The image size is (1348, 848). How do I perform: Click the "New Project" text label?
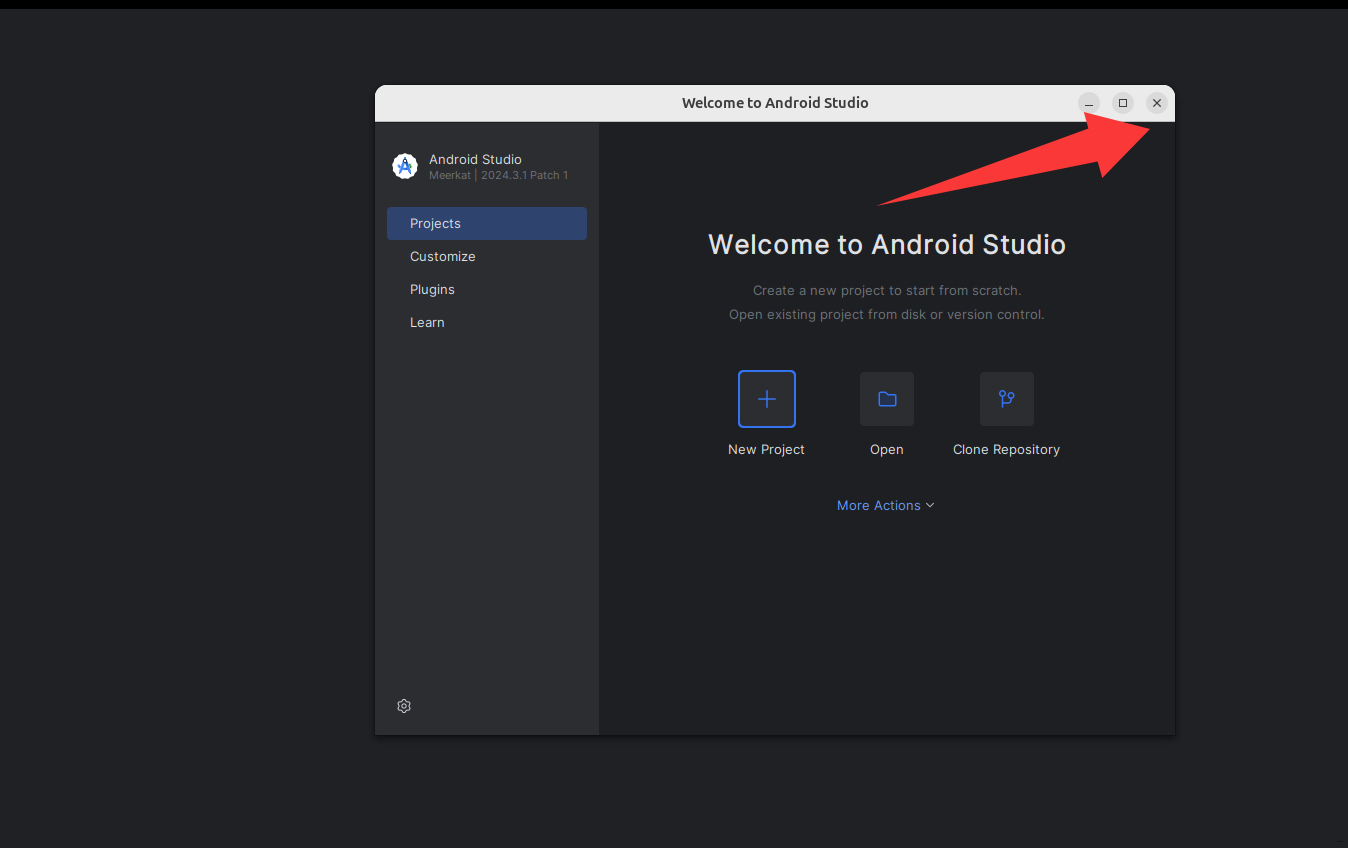(766, 449)
